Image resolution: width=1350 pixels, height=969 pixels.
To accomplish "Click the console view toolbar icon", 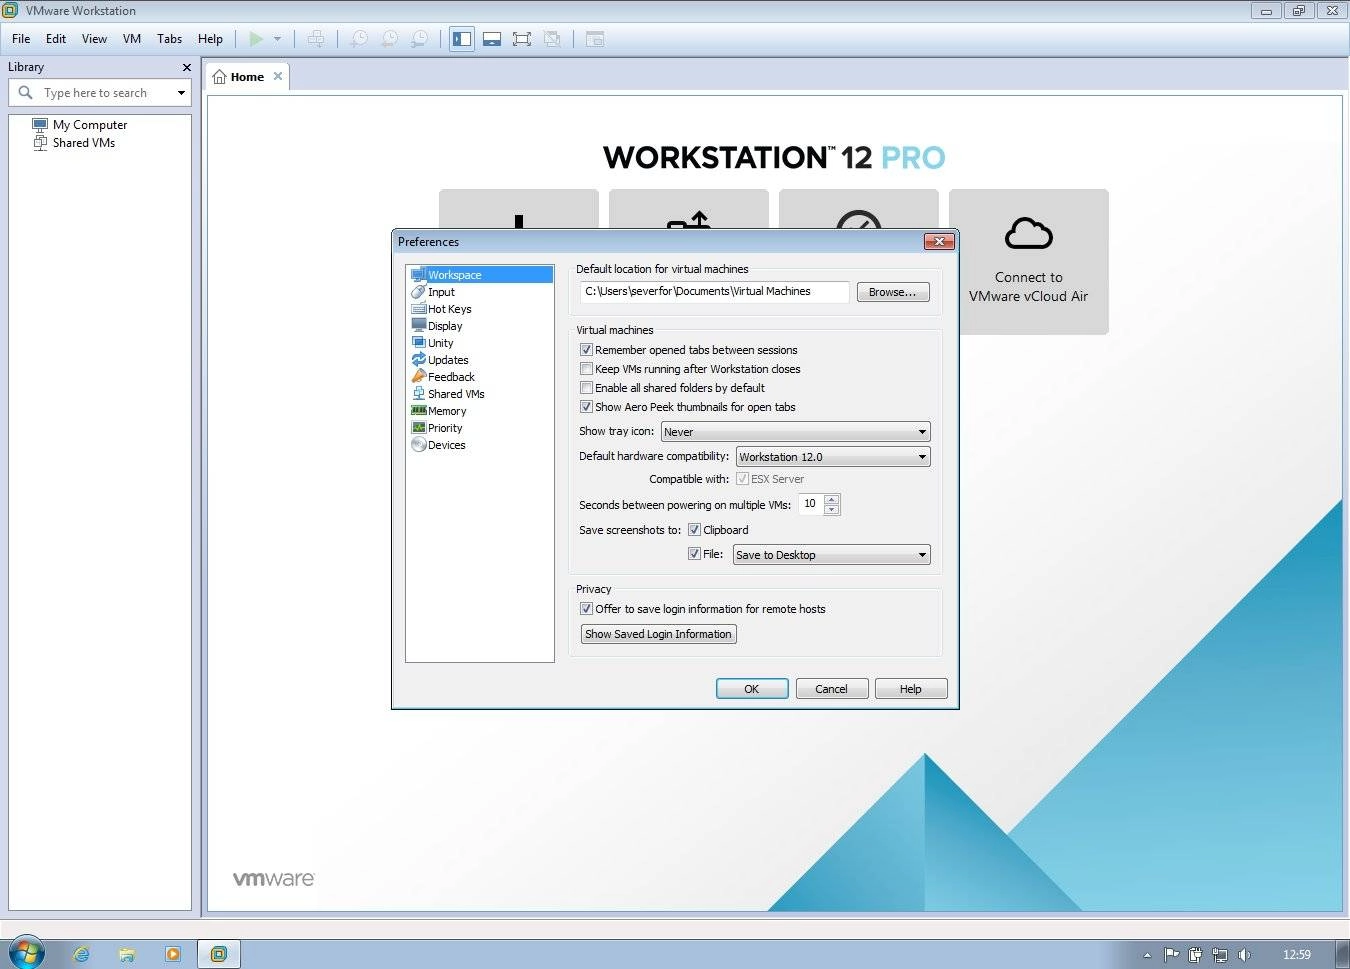I will [x=595, y=39].
